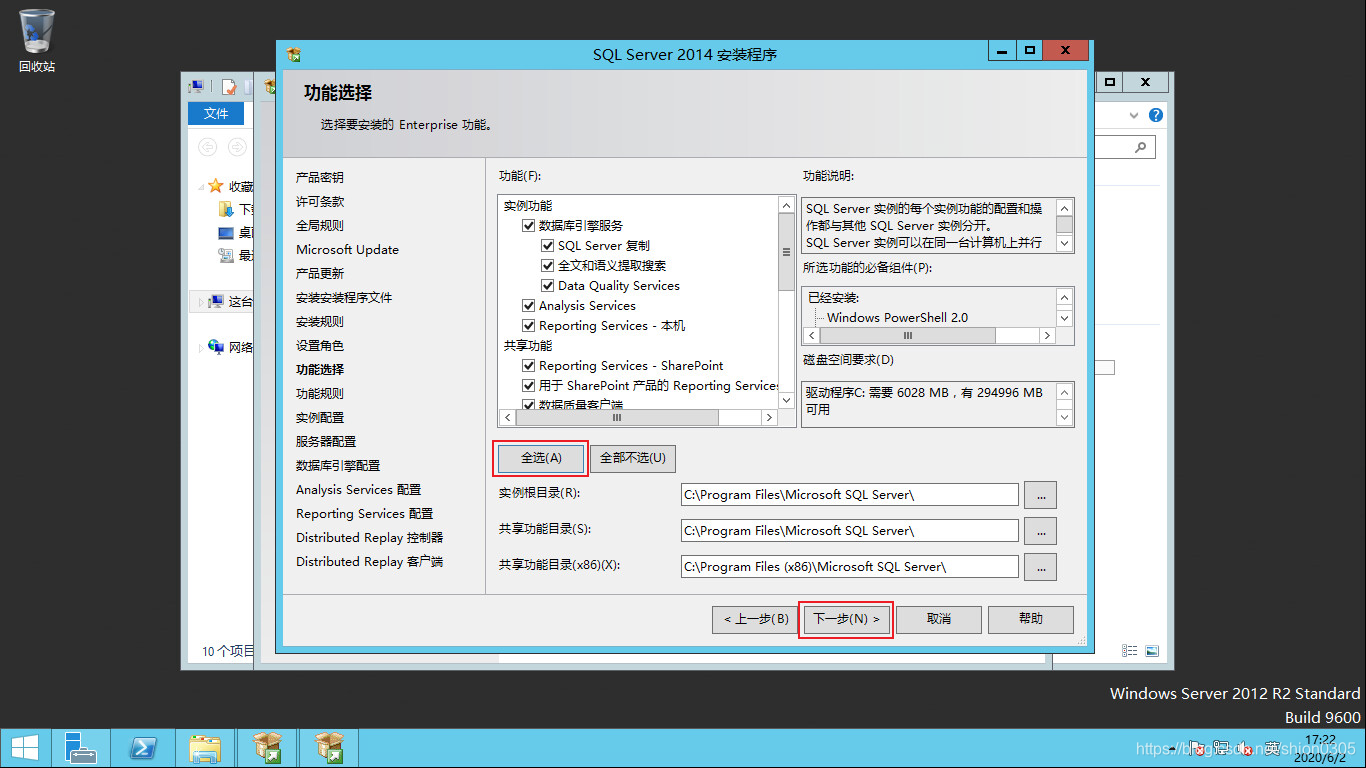
Task: Toggle 数据库引擎服务 checkbox
Action: (x=529, y=226)
